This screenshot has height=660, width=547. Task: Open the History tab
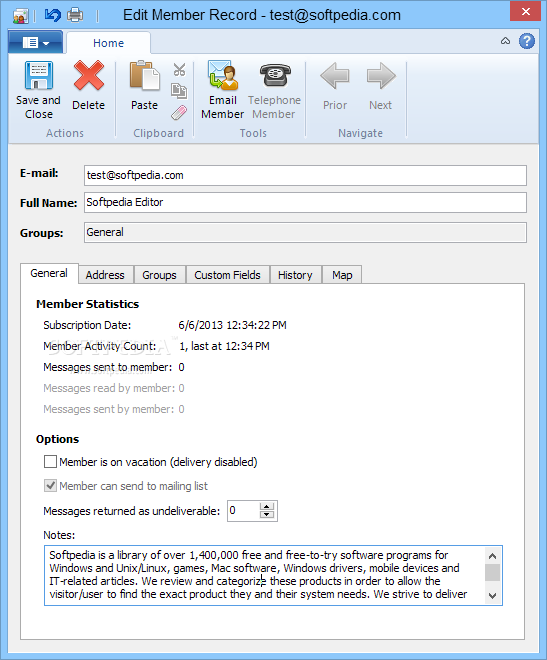295,275
